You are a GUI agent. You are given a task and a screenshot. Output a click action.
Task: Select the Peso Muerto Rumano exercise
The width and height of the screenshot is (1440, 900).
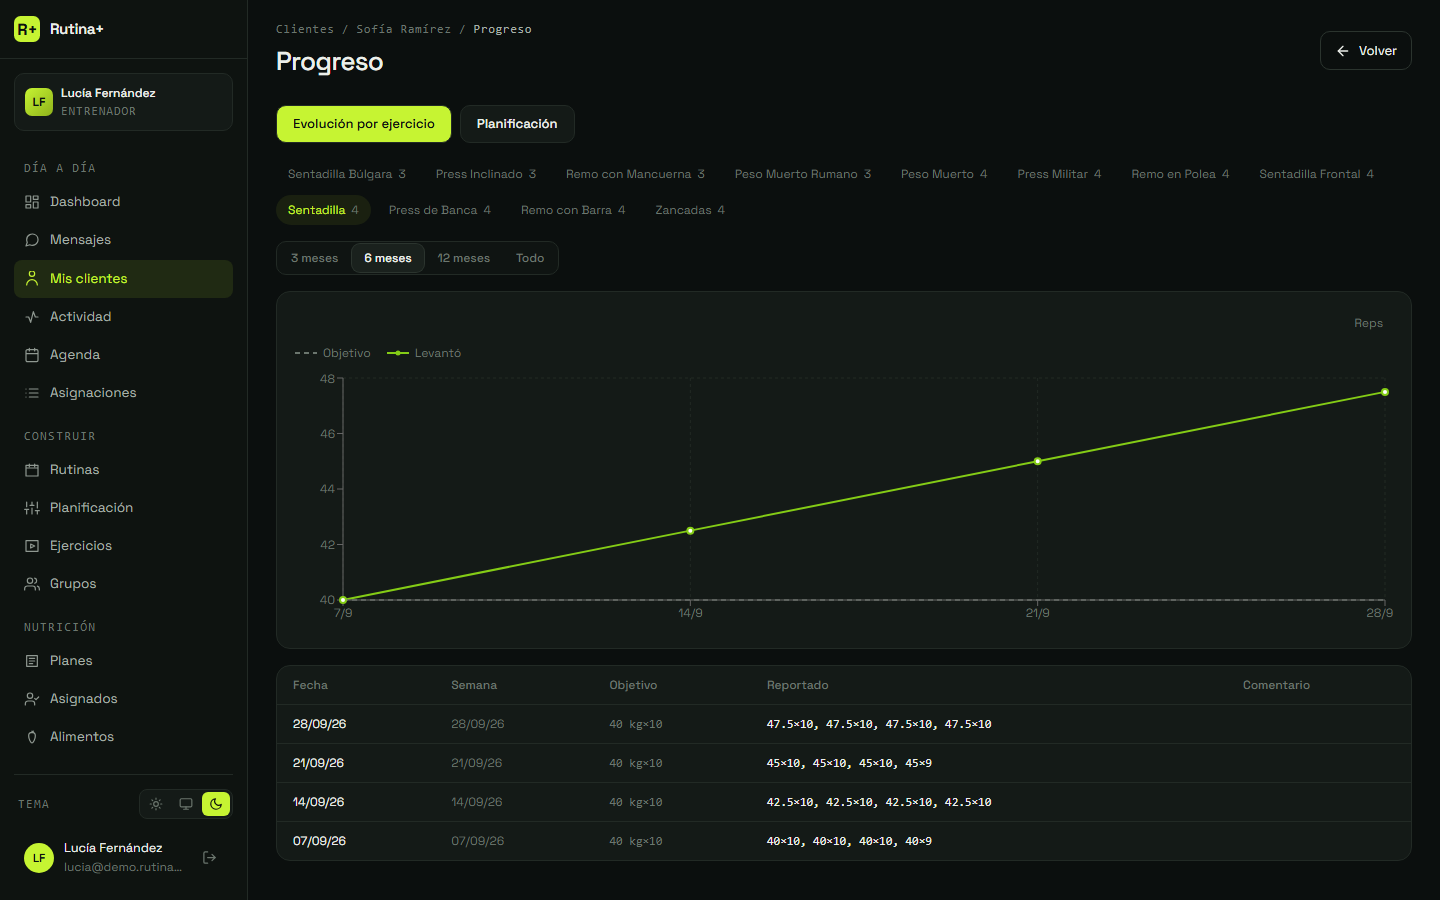(803, 174)
